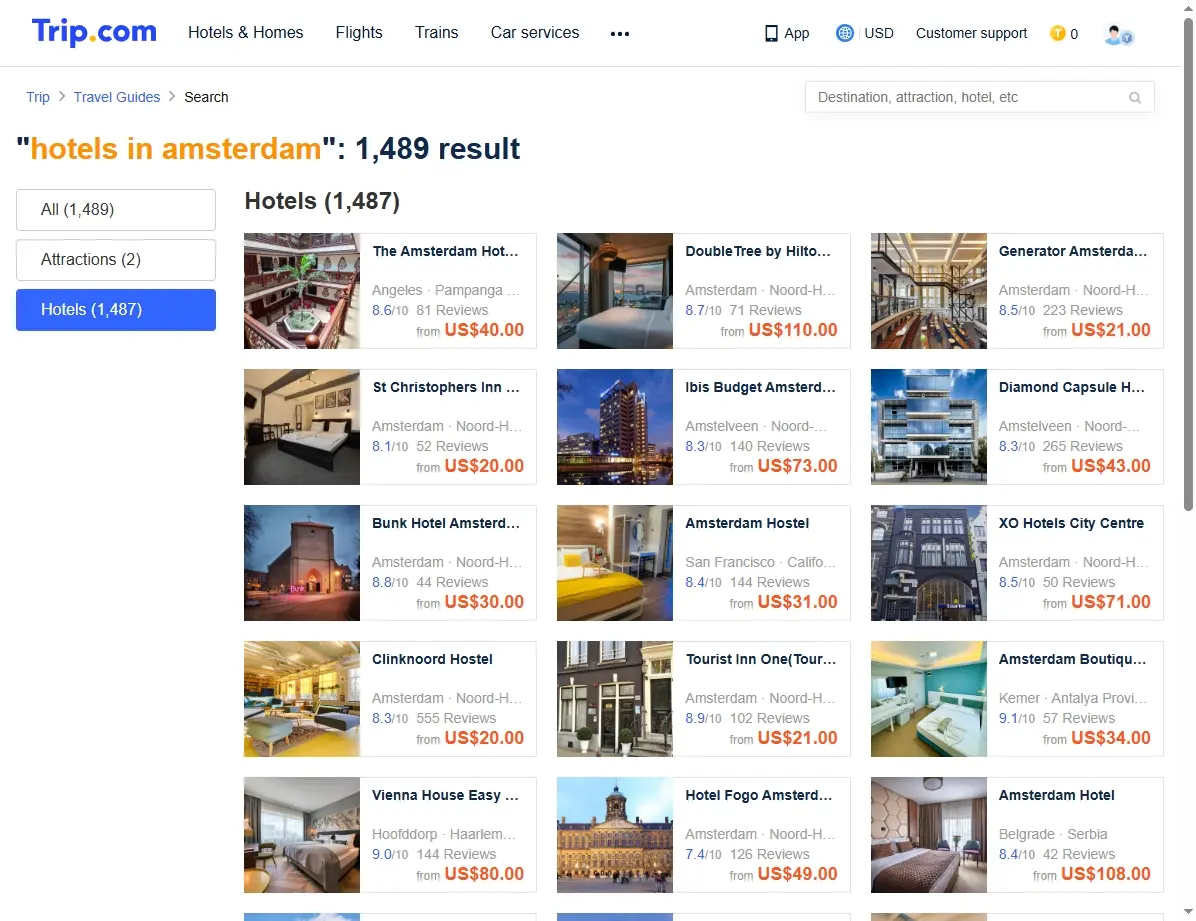
Task: Open Car services menu
Action: click(535, 33)
